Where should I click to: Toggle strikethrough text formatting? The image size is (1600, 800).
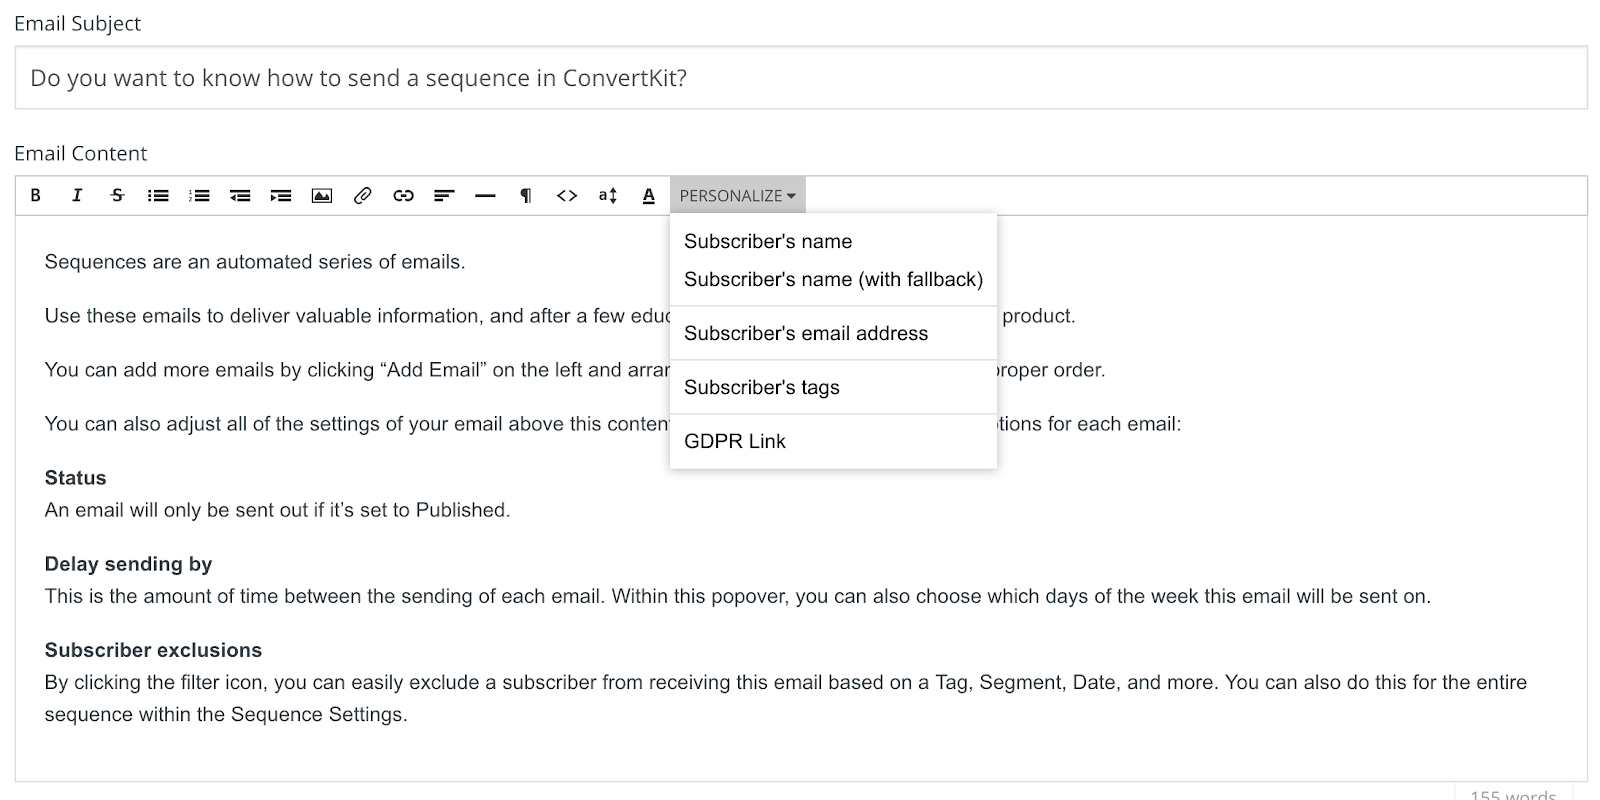(x=117, y=196)
